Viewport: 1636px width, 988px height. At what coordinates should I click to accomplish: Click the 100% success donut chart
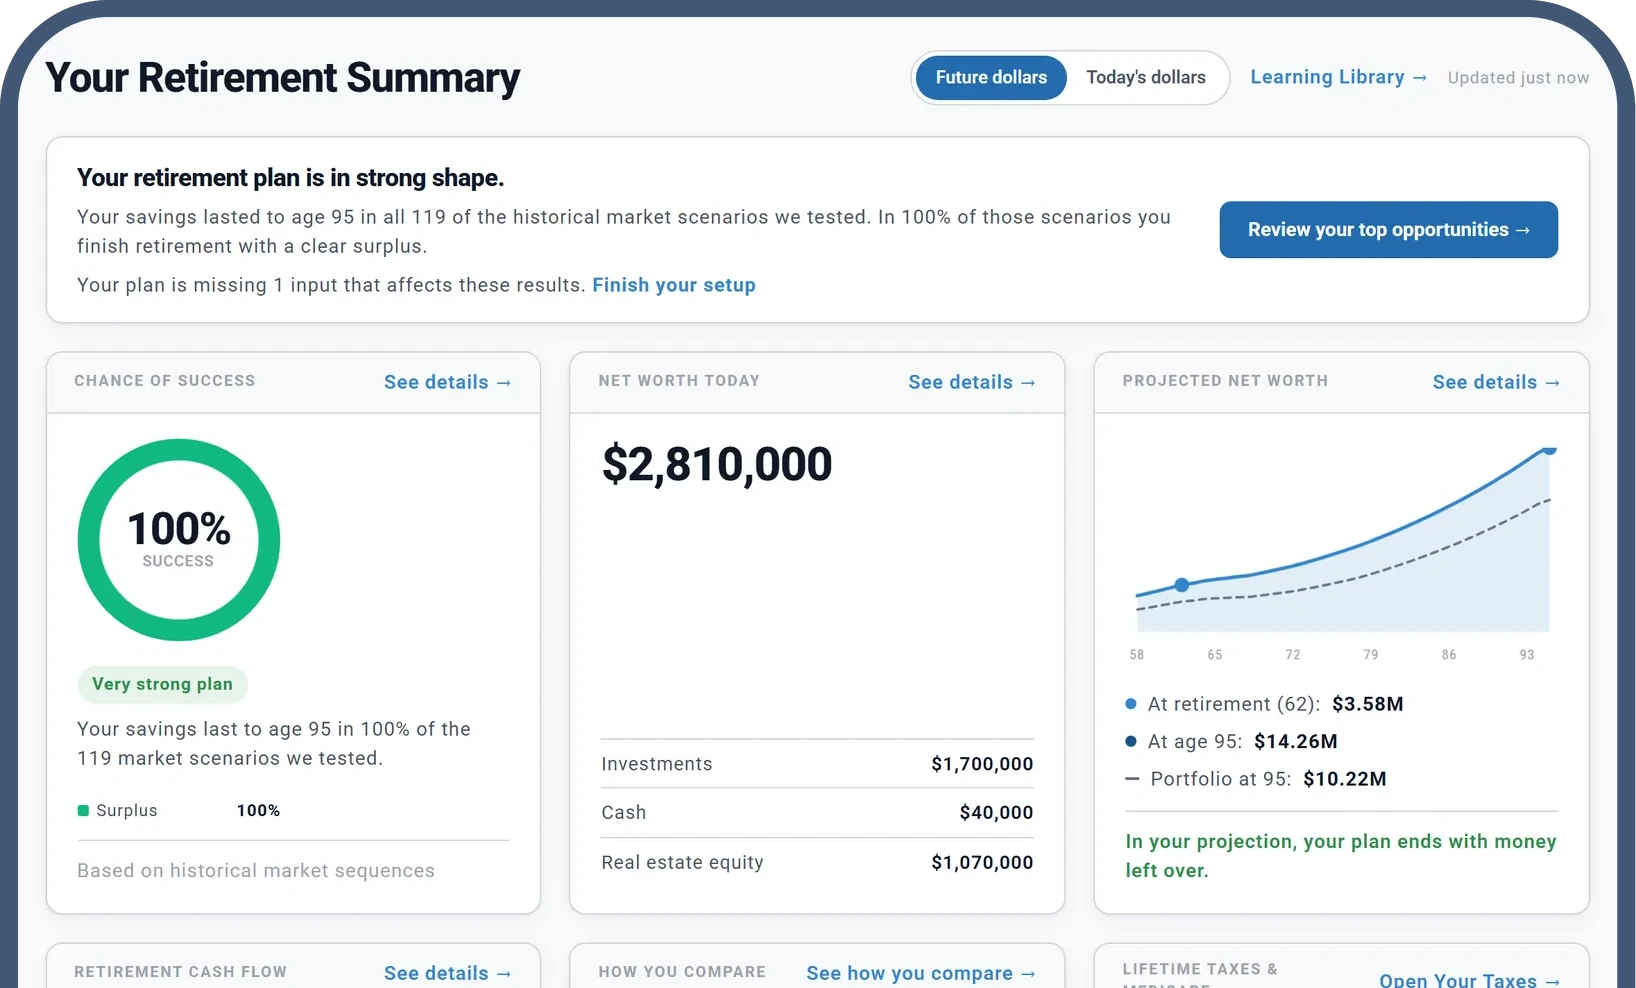tap(179, 540)
